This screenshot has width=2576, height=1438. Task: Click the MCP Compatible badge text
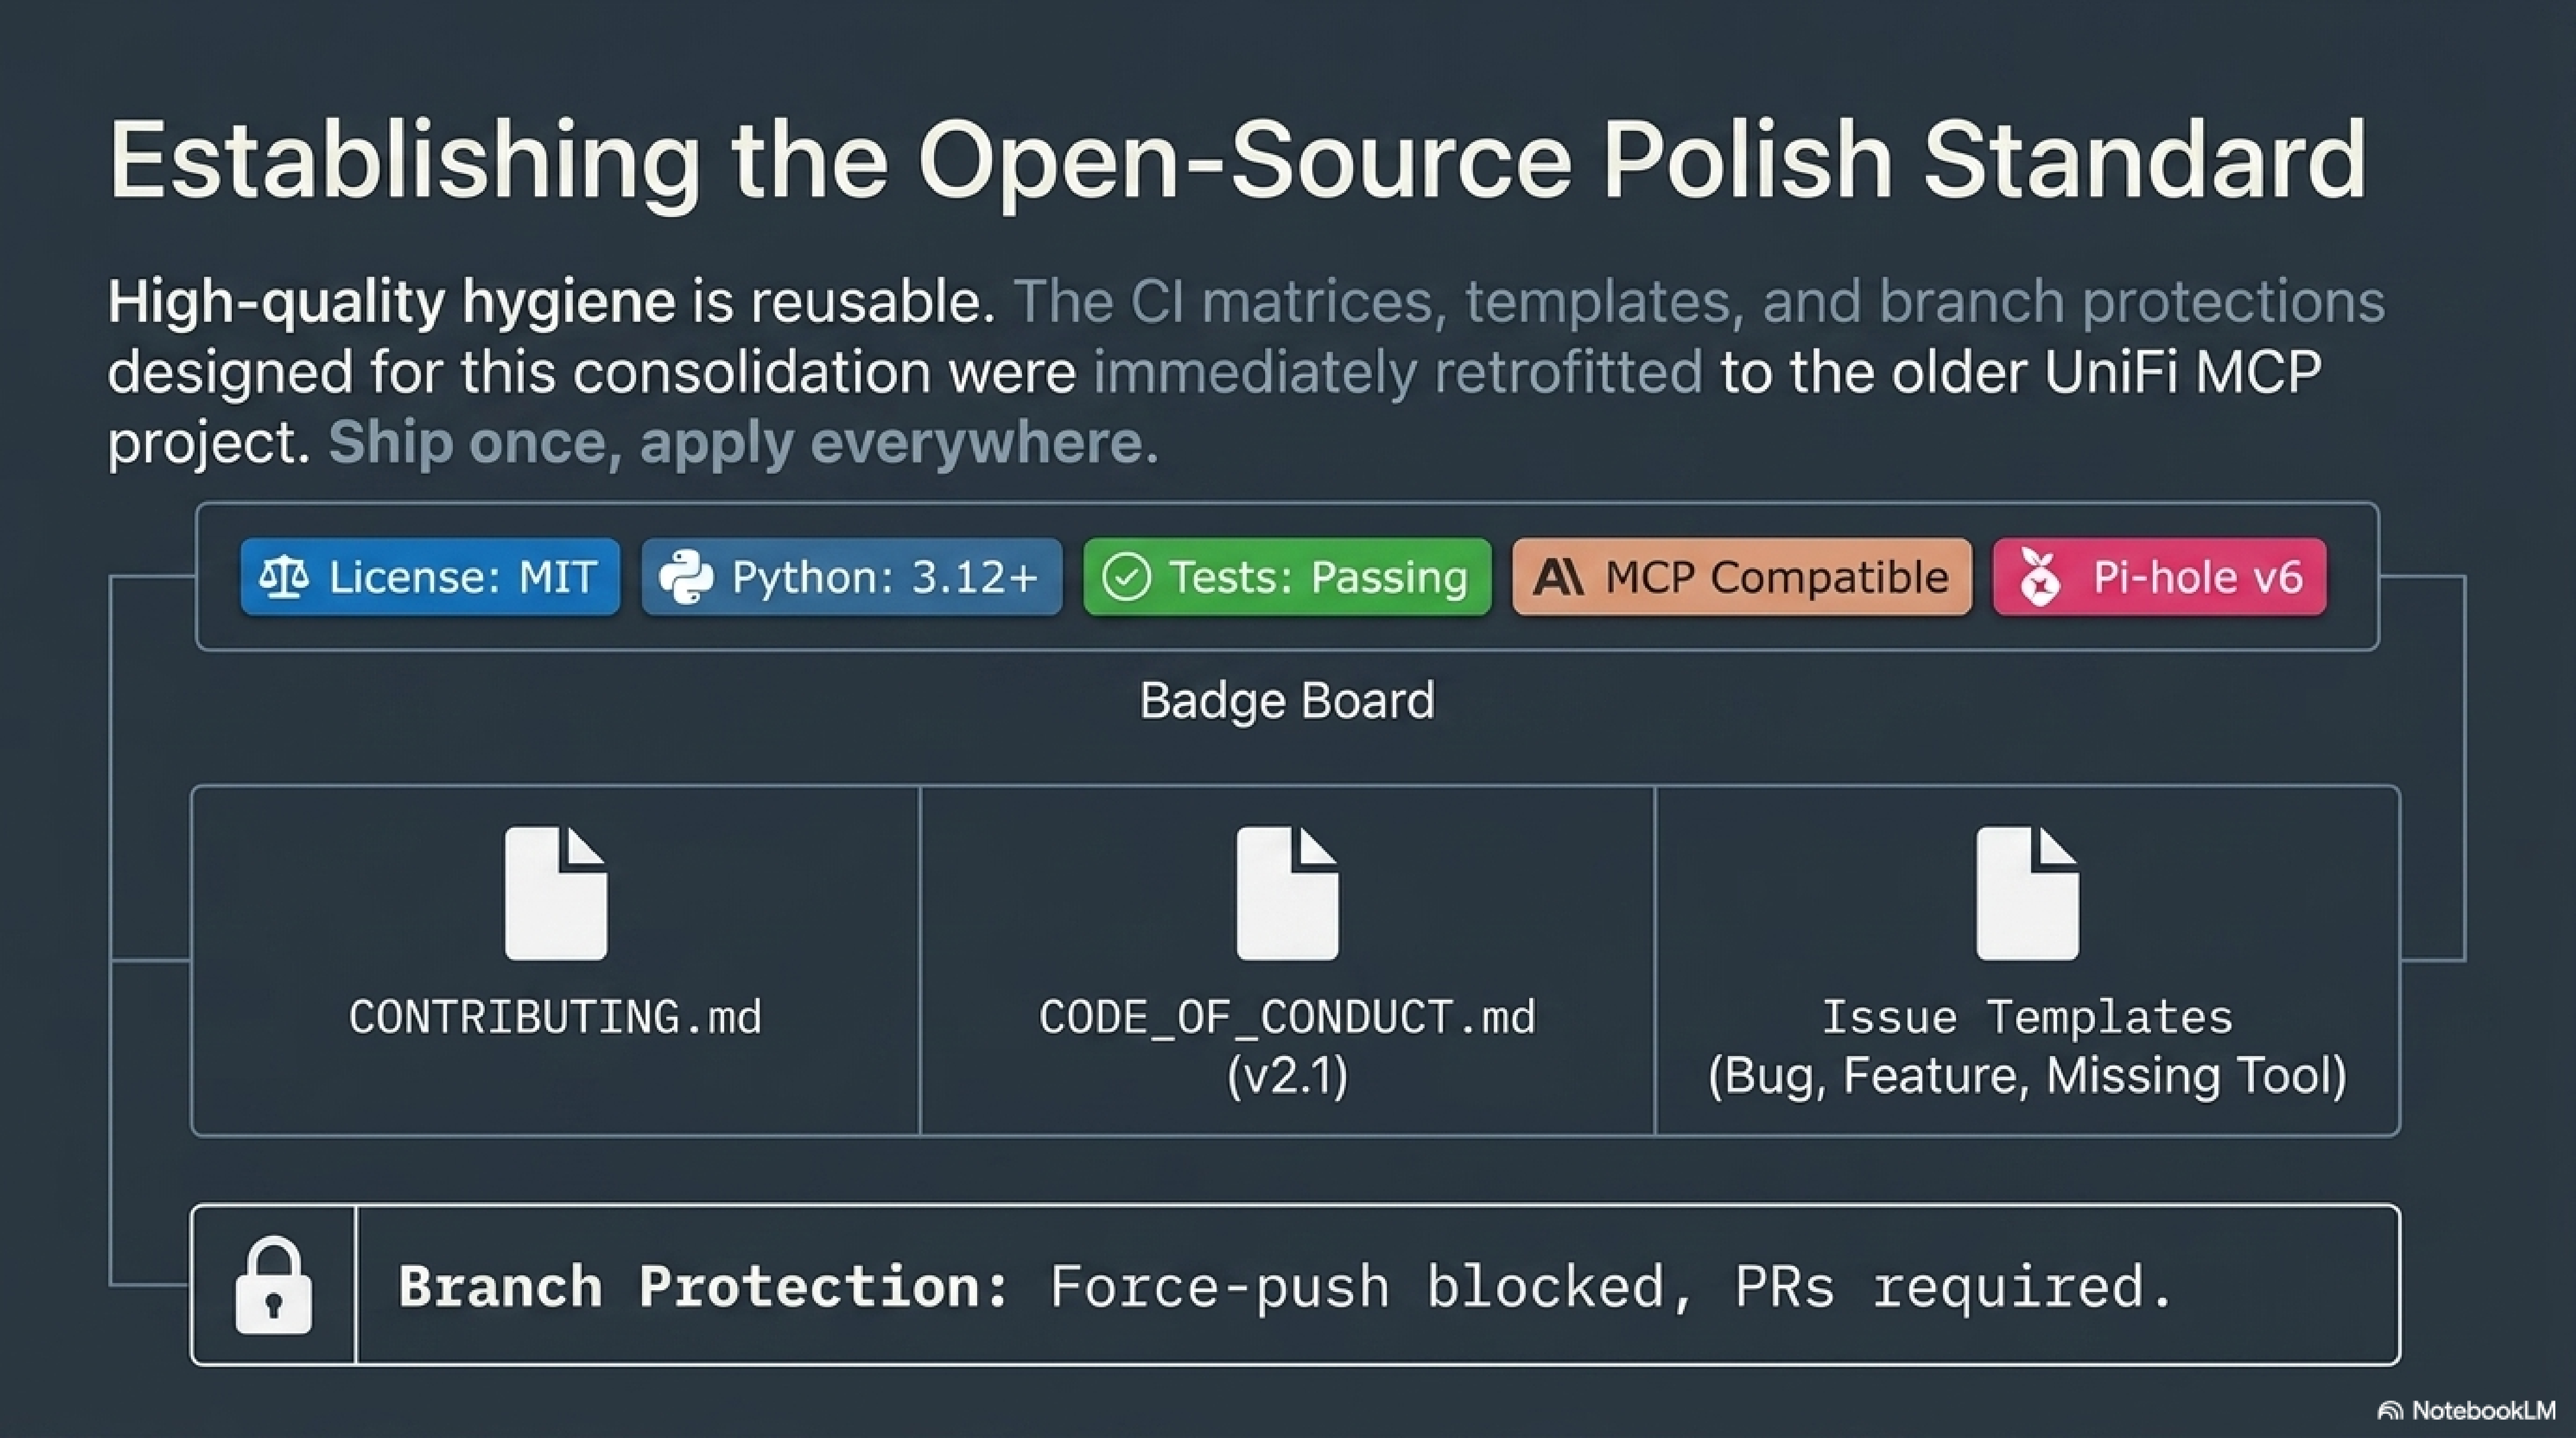tap(1776, 577)
